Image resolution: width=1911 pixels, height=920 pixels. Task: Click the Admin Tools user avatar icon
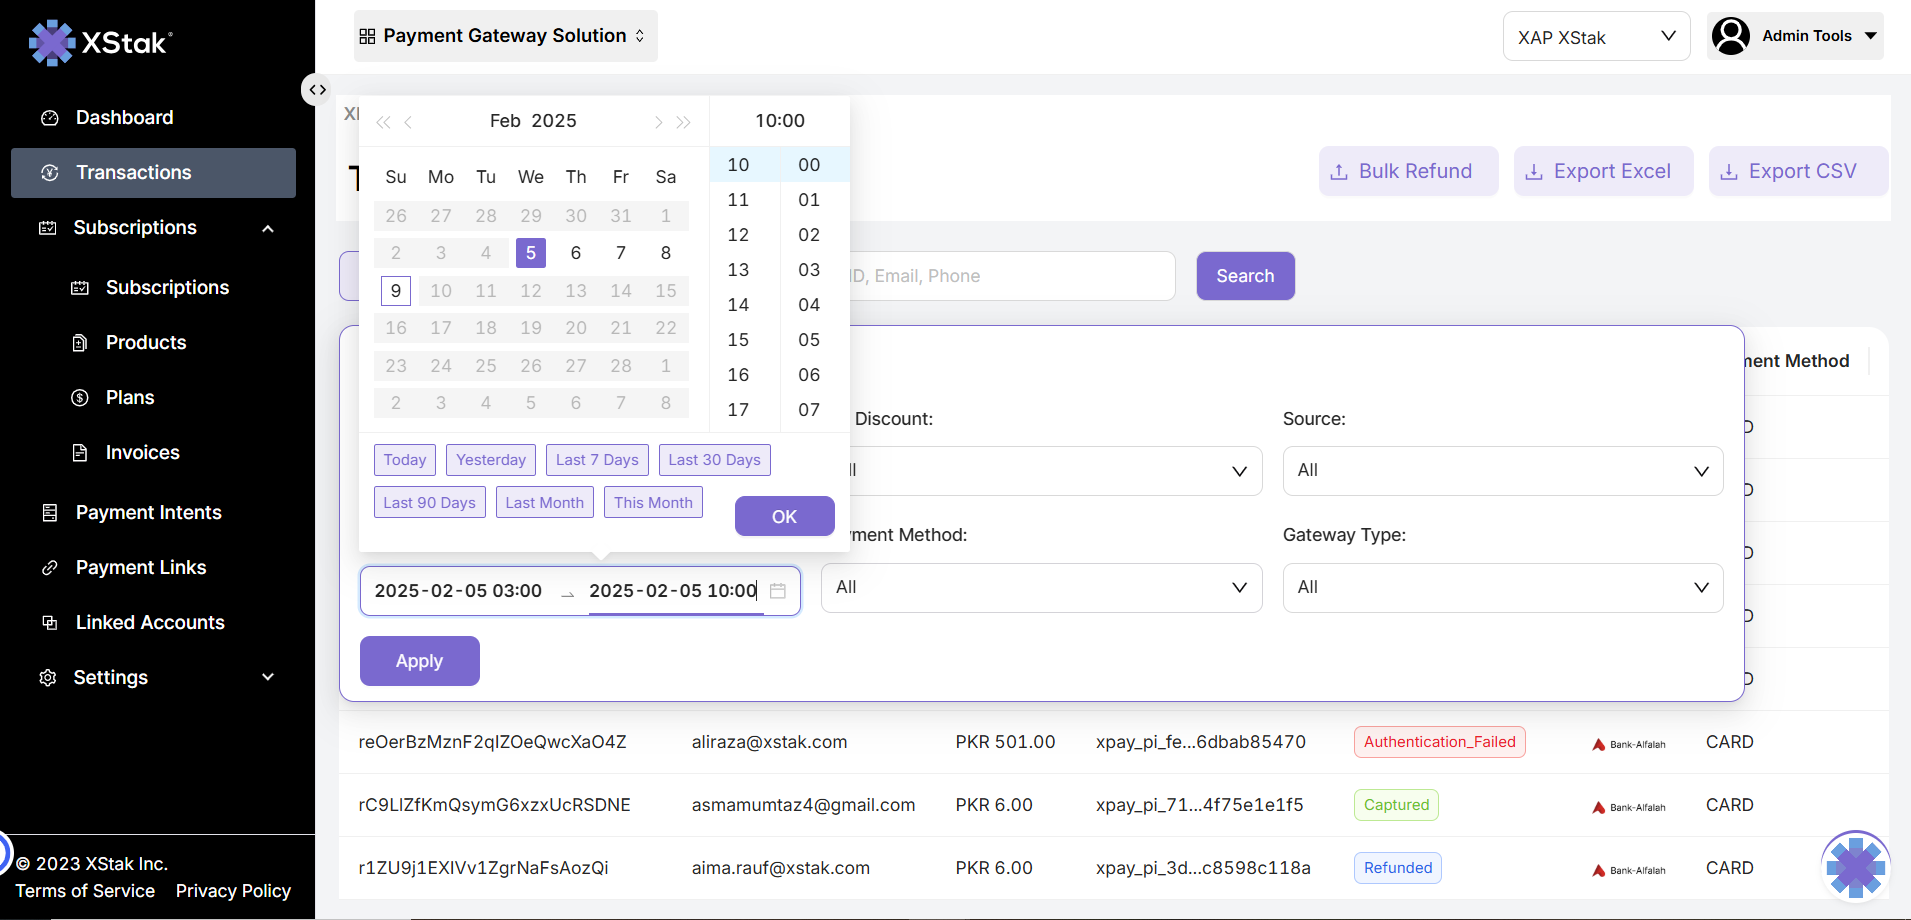tap(1731, 36)
